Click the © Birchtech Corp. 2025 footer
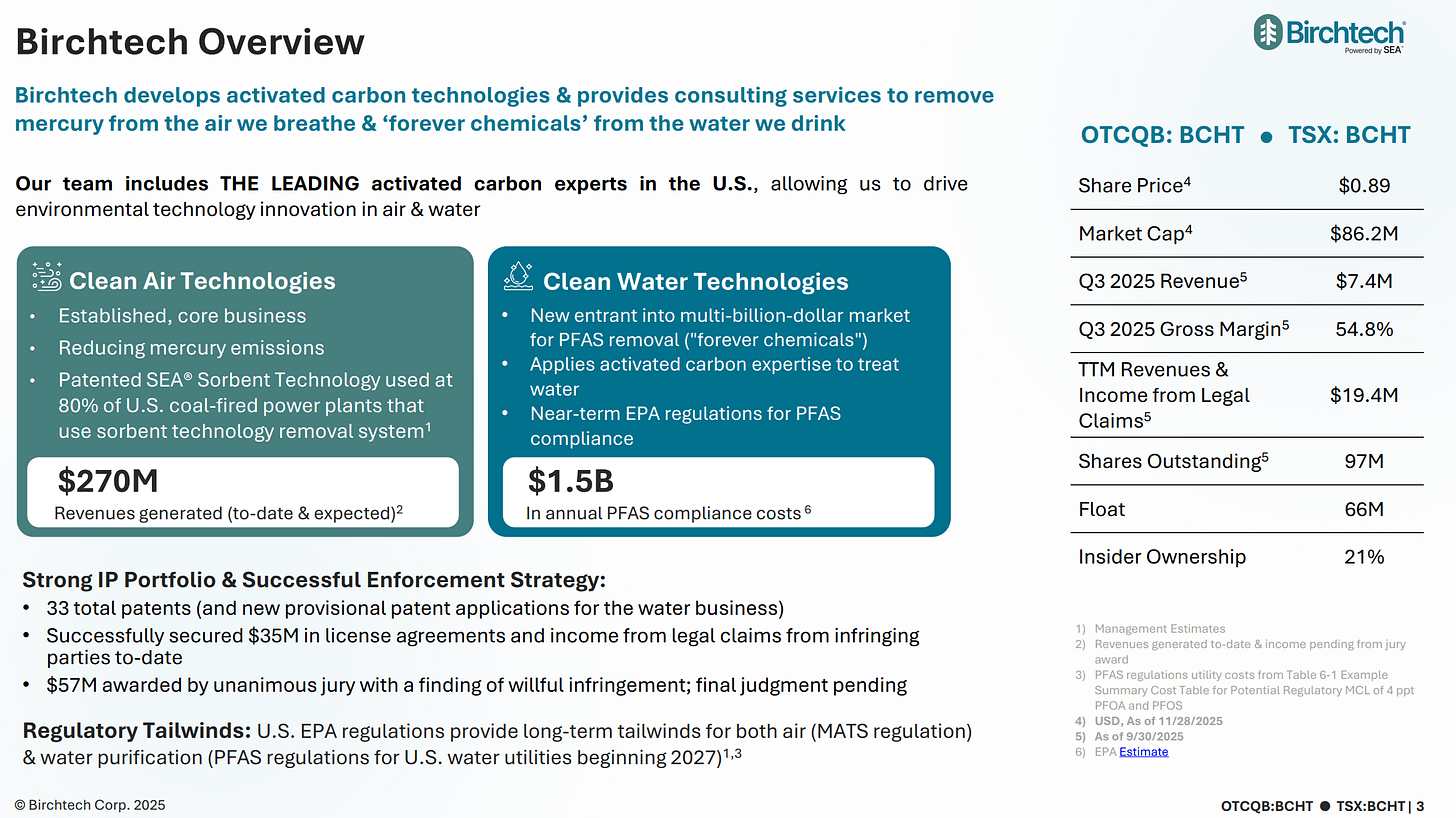Screen dimensions: 1456x818 pos(90,805)
